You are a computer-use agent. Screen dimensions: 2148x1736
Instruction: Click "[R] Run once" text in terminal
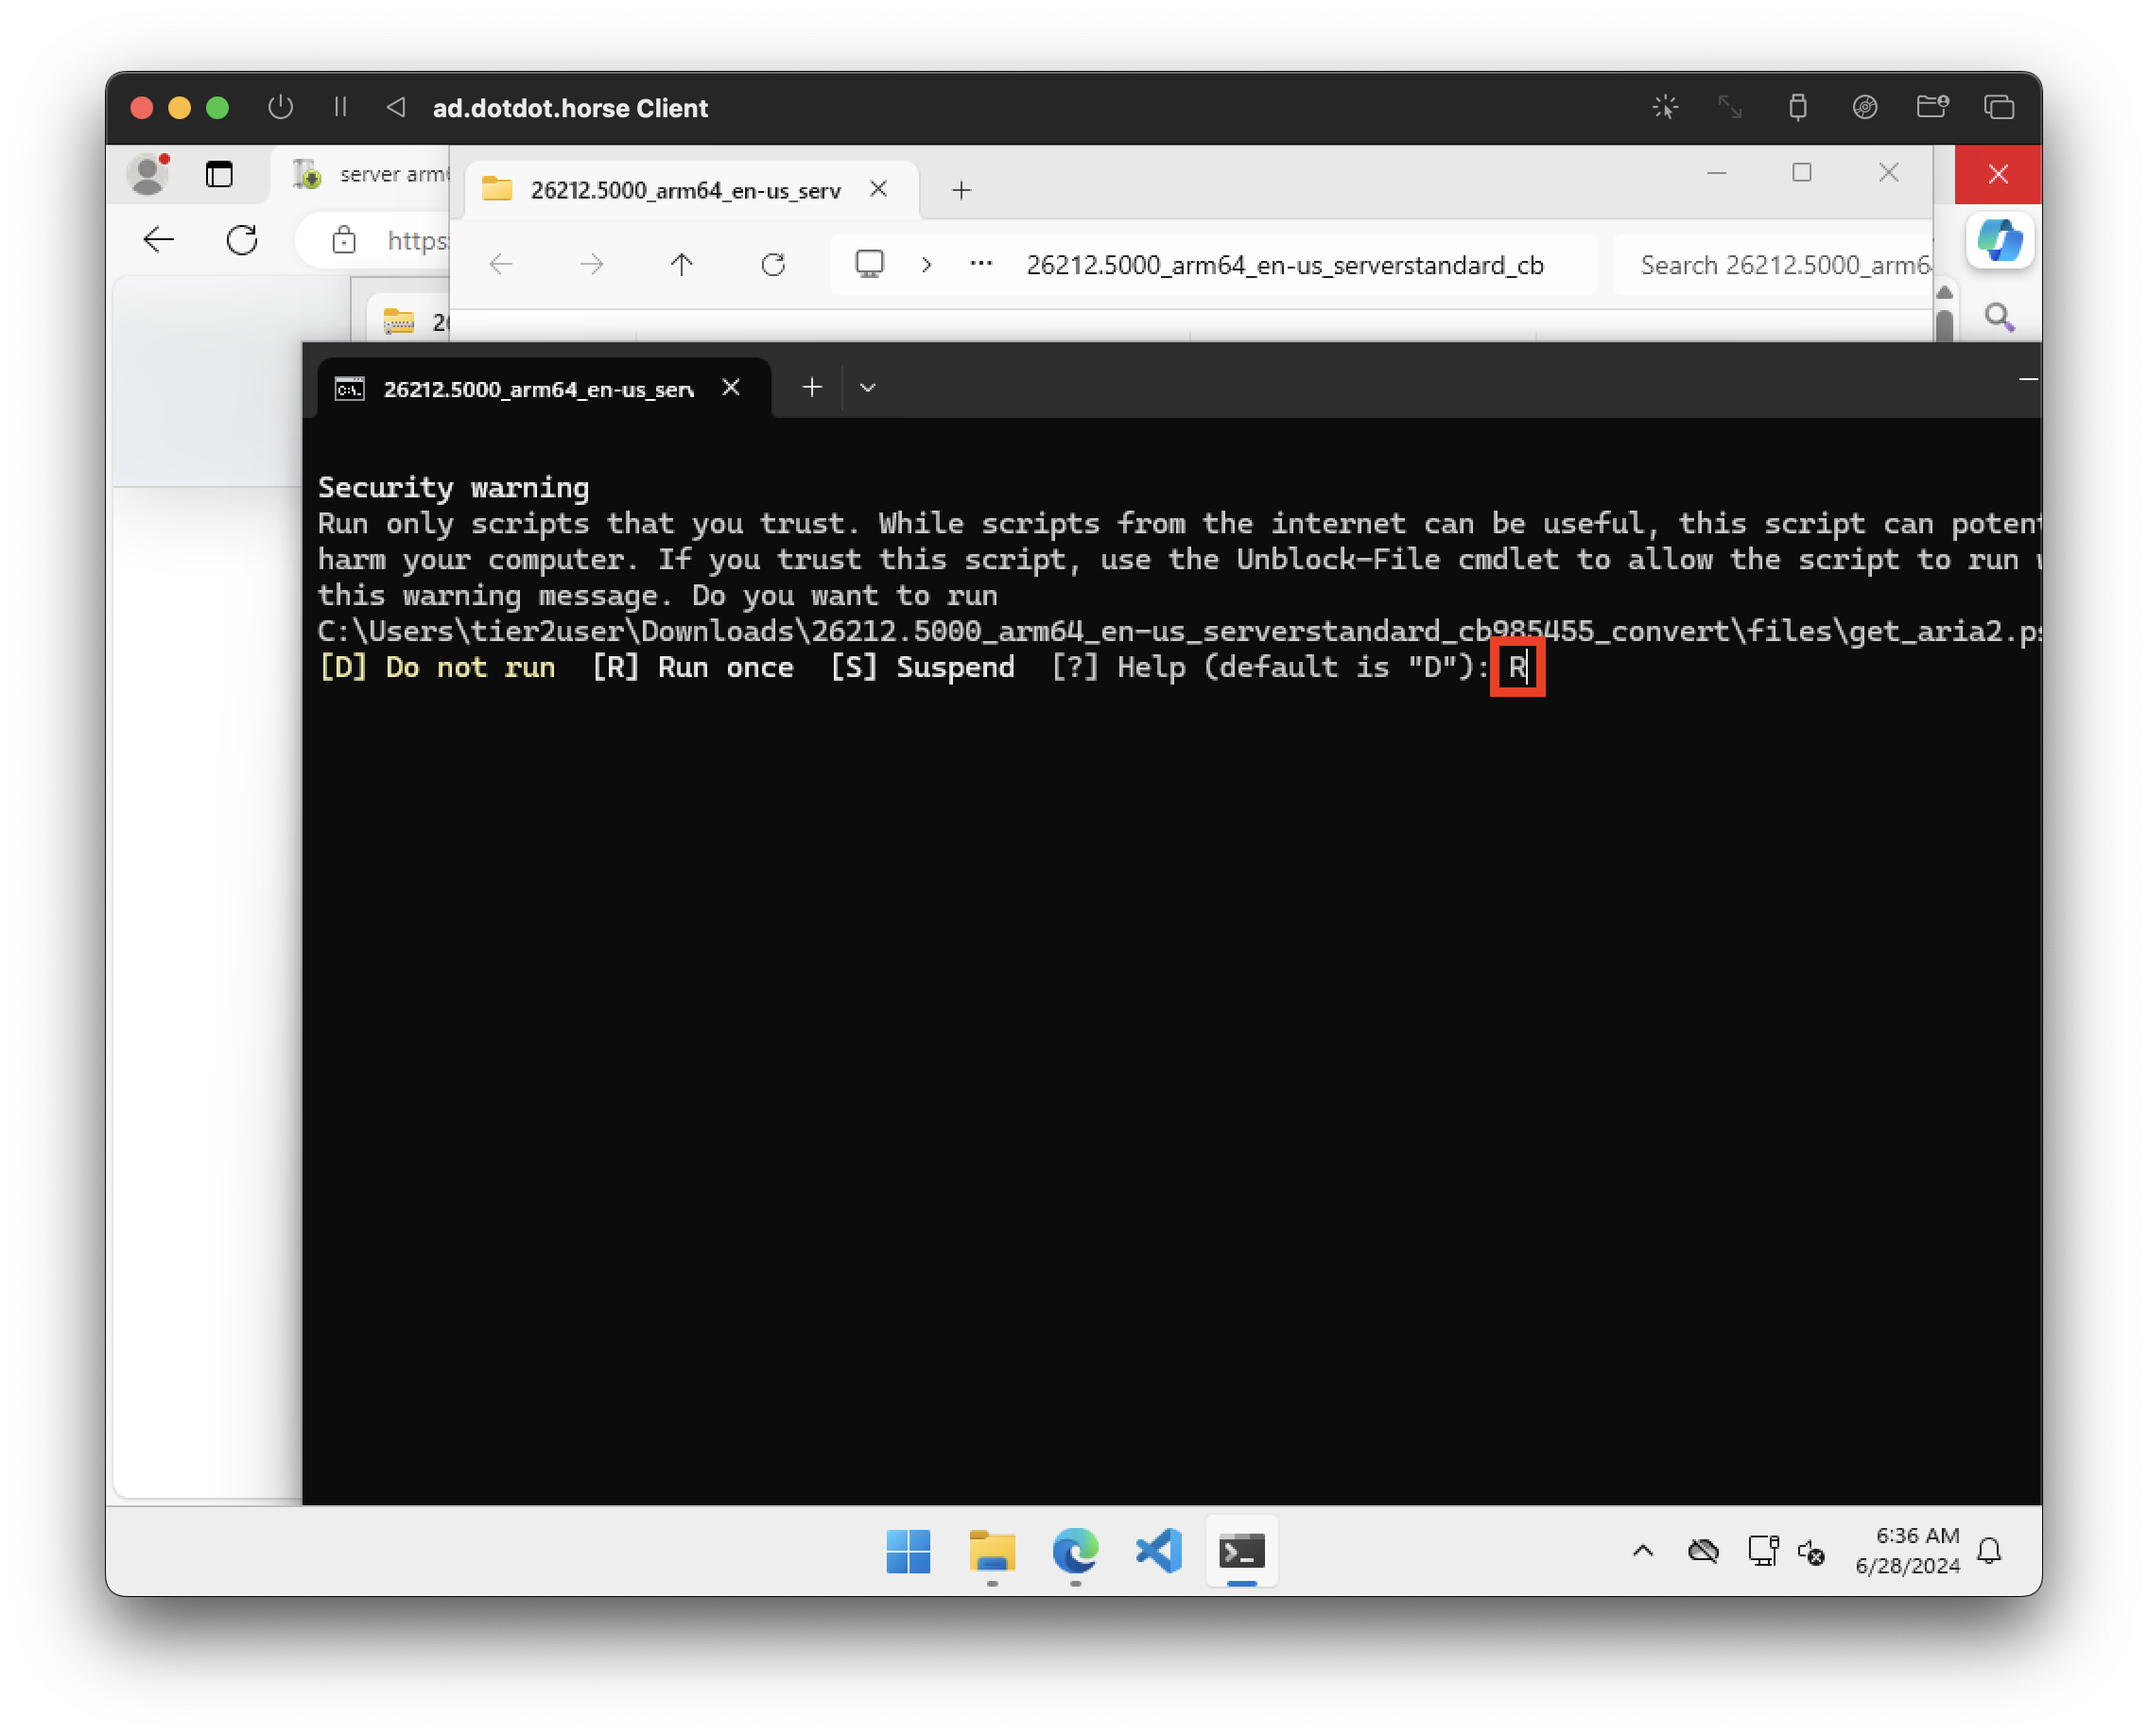click(693, 668)
